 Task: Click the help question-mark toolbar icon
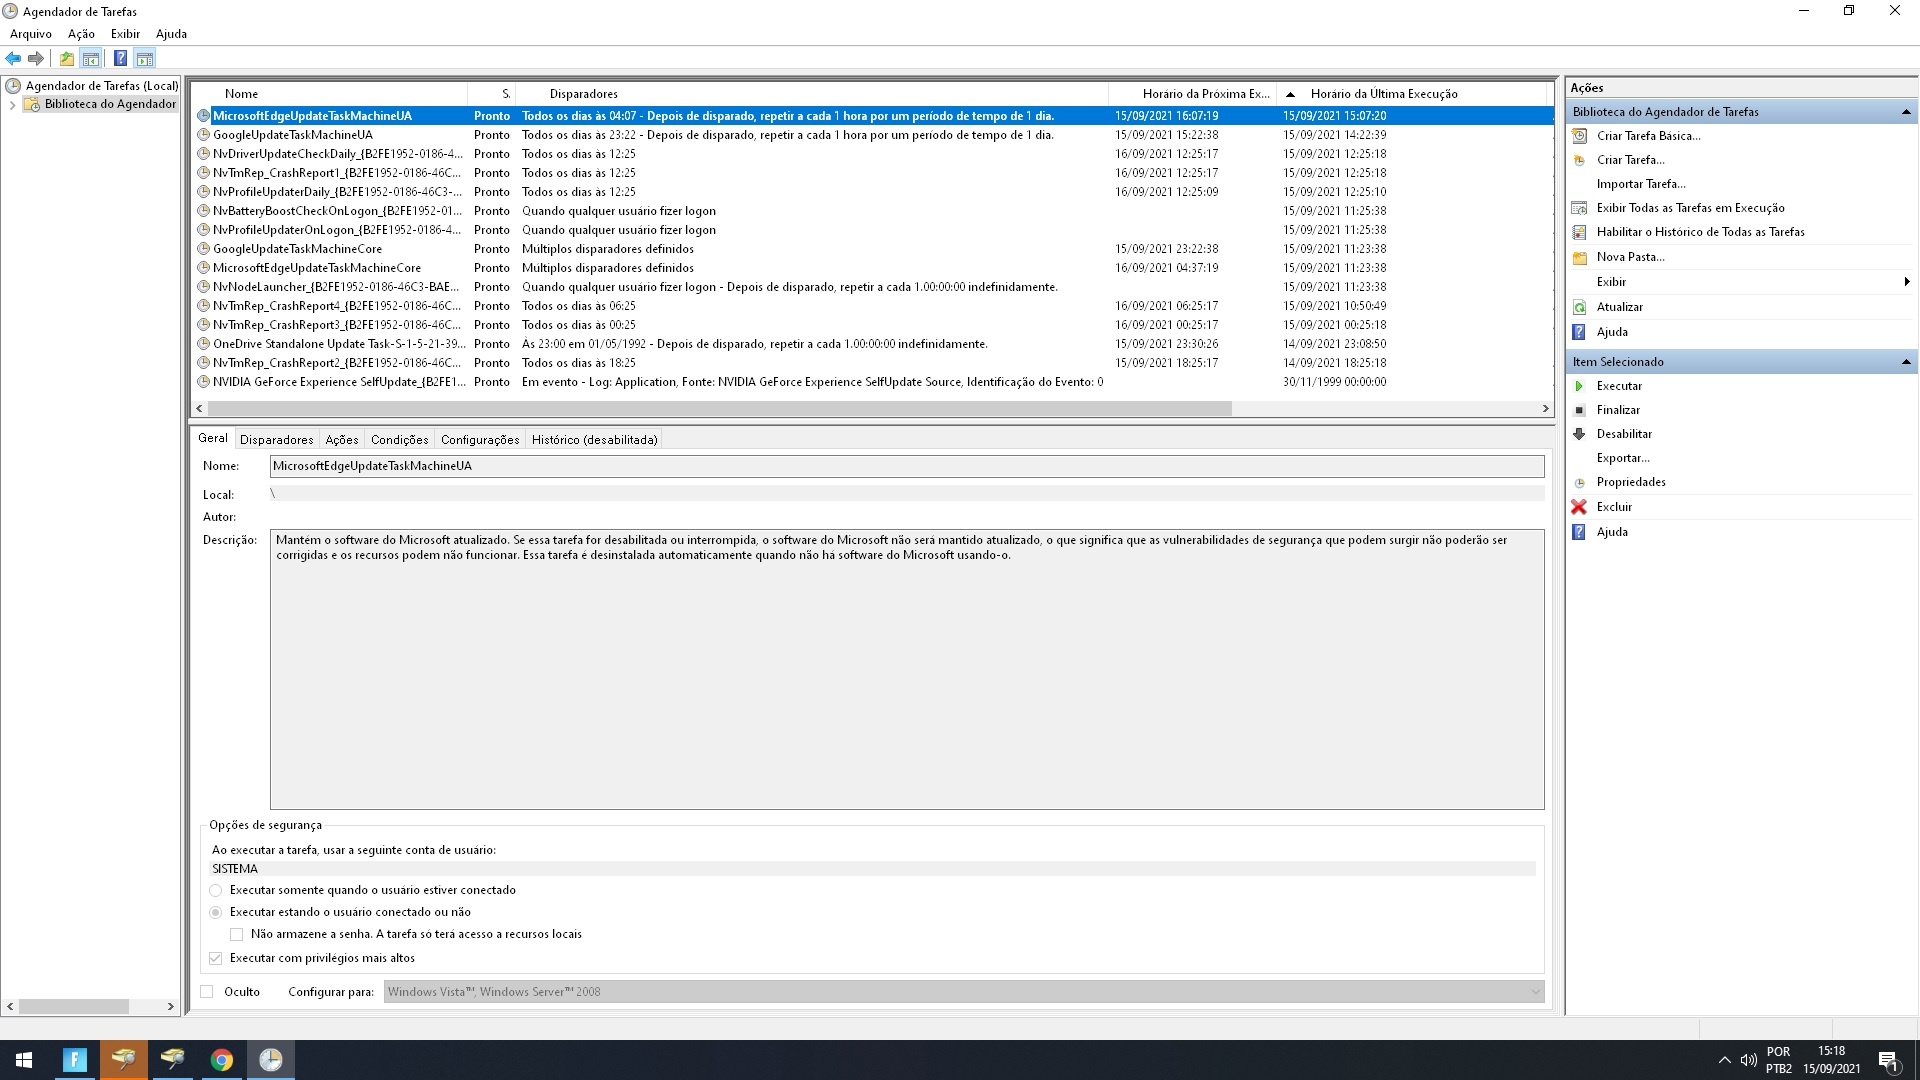(120, 58)
